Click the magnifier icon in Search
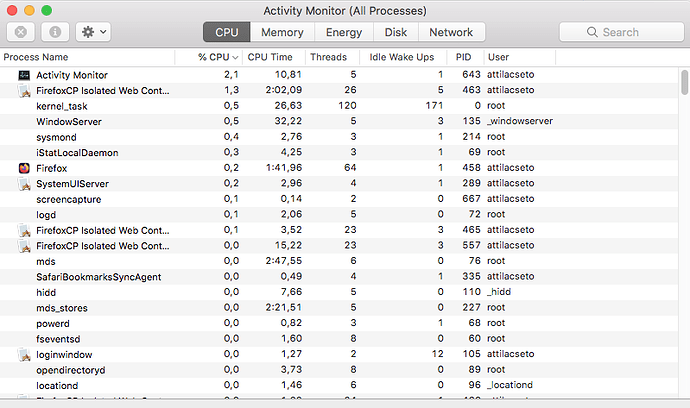The image size is (690, 408). point(592,32)
